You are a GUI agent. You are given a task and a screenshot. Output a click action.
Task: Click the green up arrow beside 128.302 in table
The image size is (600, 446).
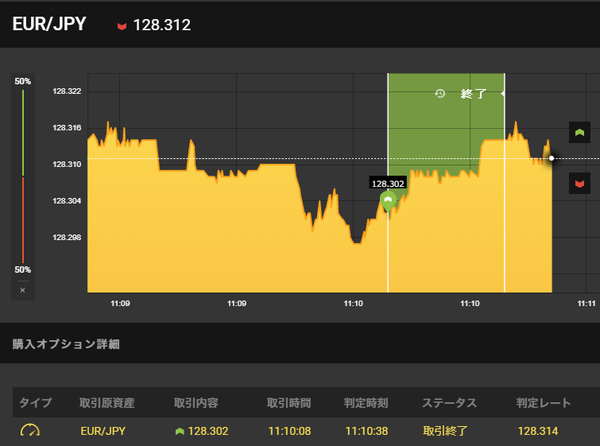[x=179, y=431]
